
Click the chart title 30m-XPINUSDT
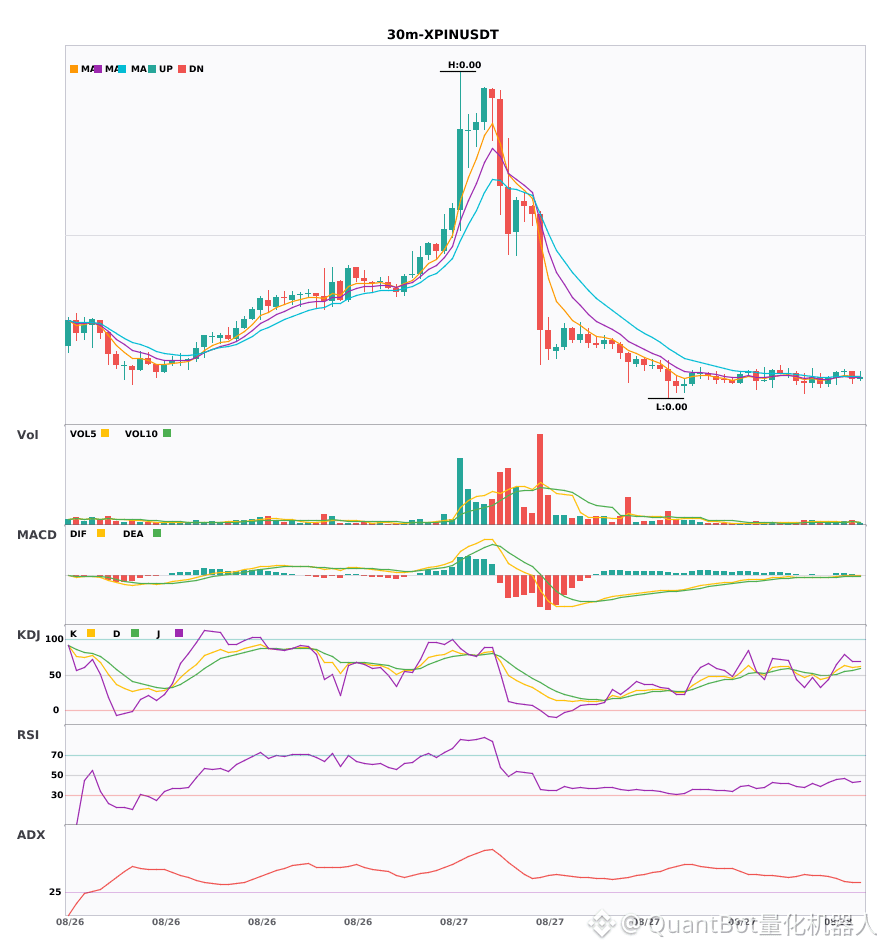coord(443,35)
